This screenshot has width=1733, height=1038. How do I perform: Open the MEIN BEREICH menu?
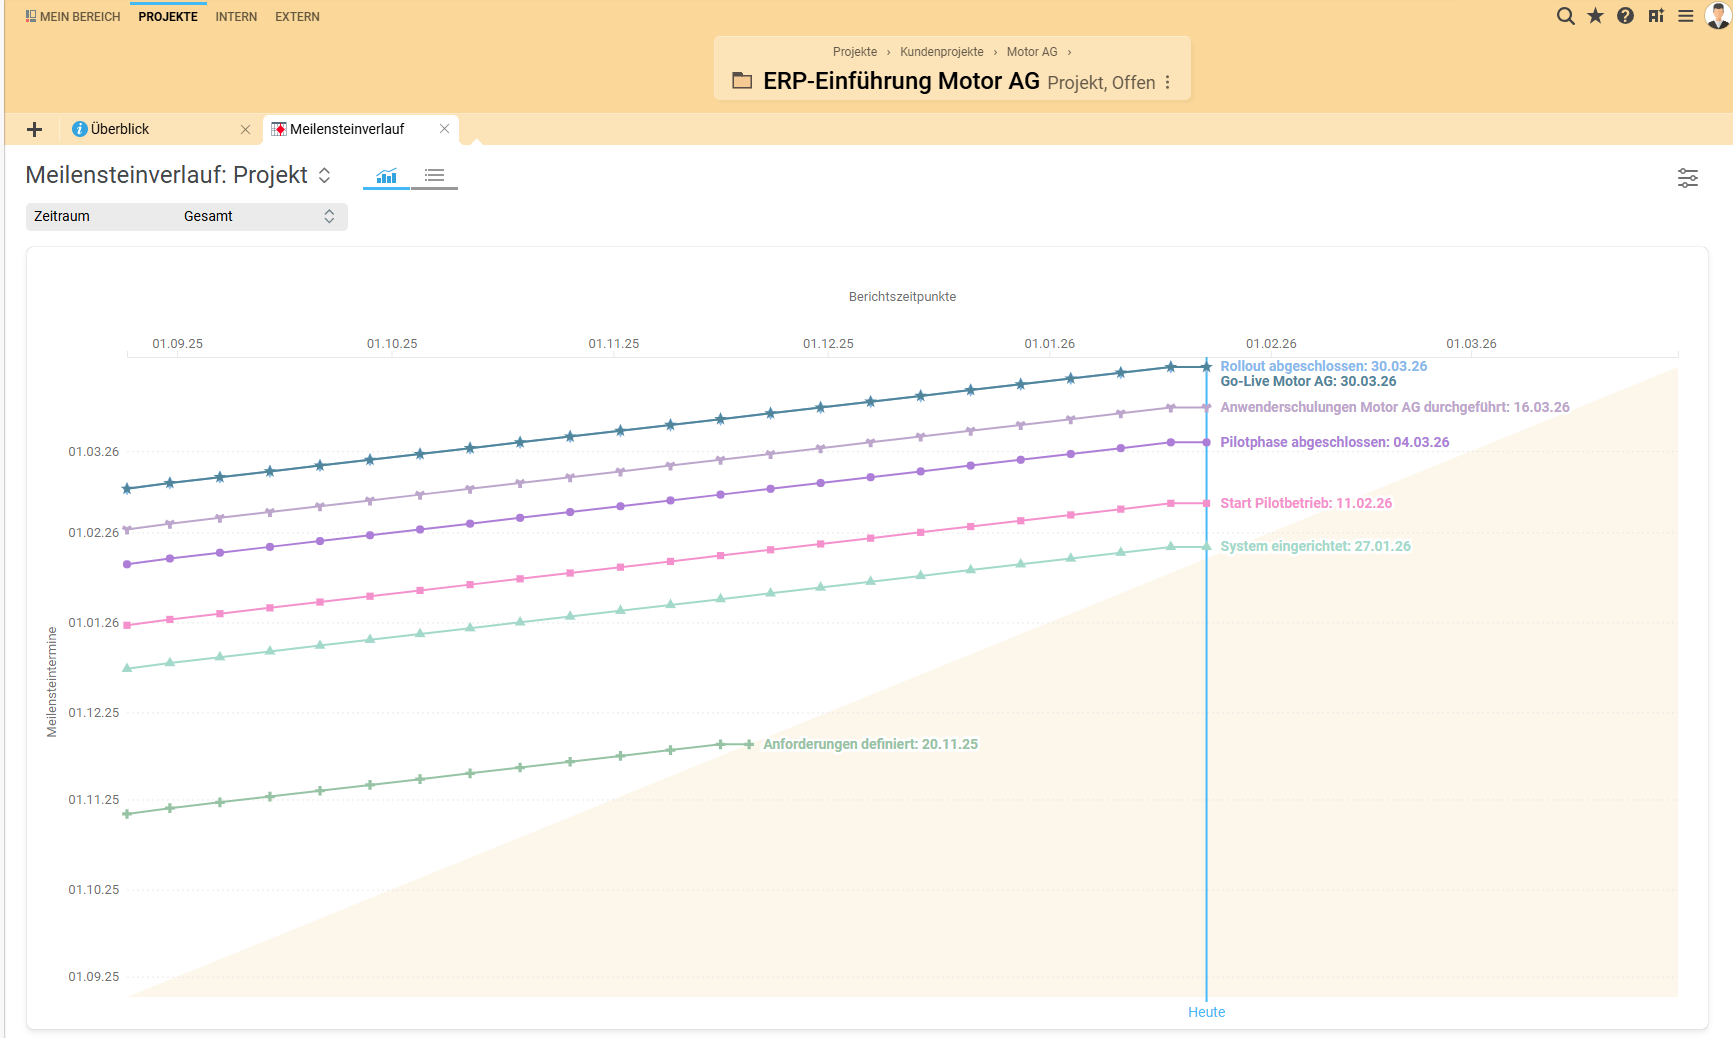point(72,17)
